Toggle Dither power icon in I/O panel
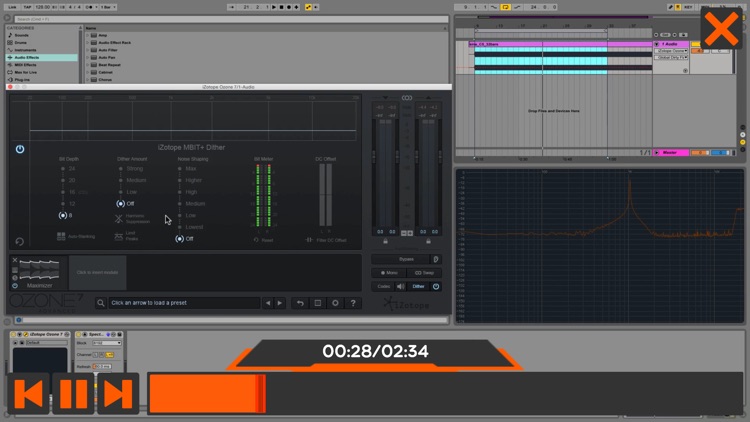 click(436, 287)
